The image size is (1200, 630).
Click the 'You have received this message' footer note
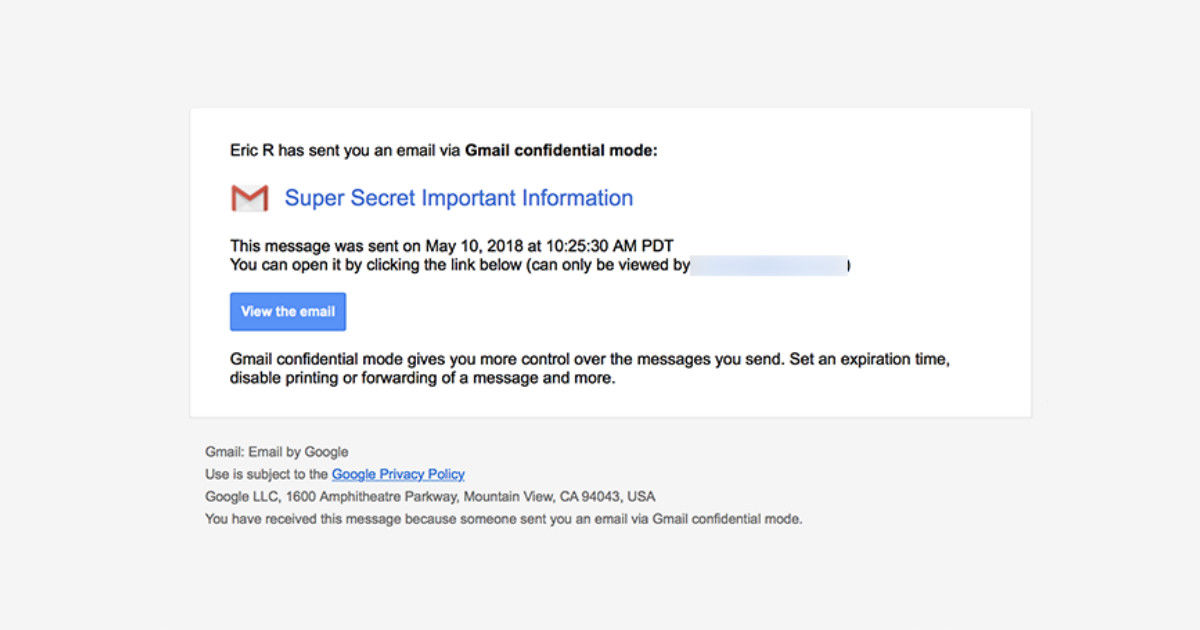tap(504, 519)
